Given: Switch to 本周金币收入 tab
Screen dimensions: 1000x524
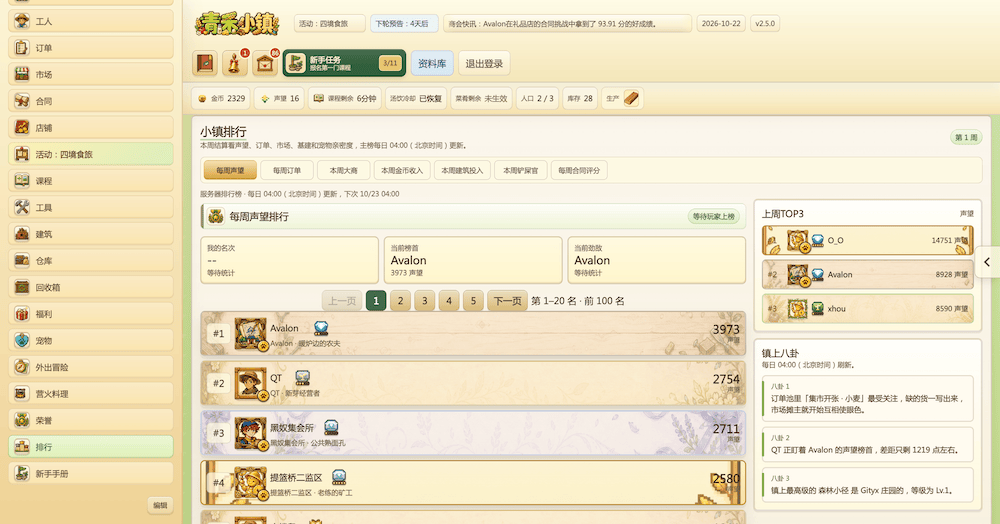Looking at the screenshot, I should (x=402, y=170).
